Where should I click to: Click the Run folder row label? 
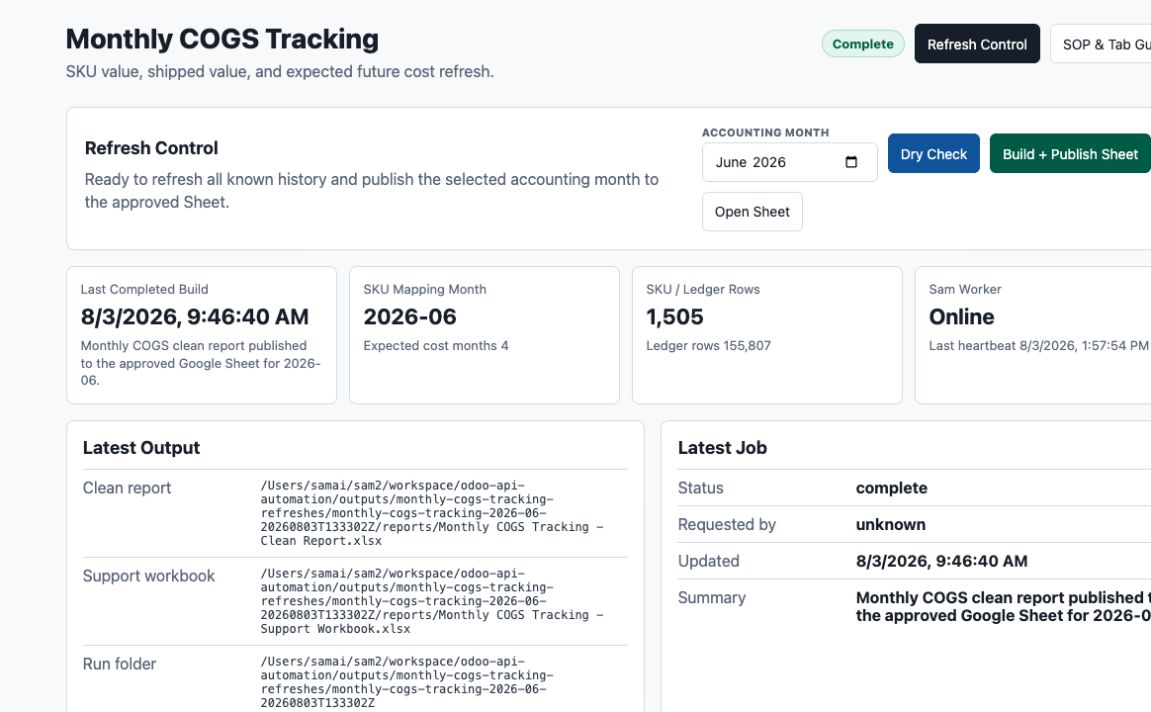120,664
